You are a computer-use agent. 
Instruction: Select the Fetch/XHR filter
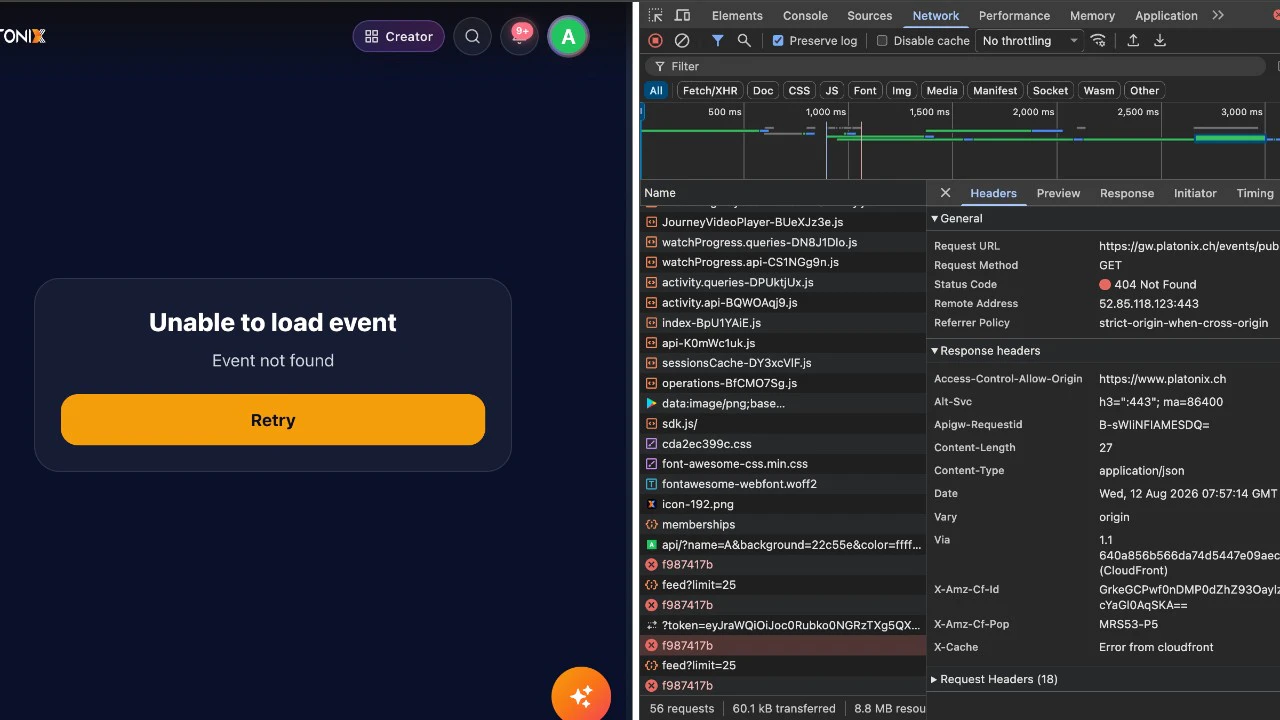click(x=710, y=90)
